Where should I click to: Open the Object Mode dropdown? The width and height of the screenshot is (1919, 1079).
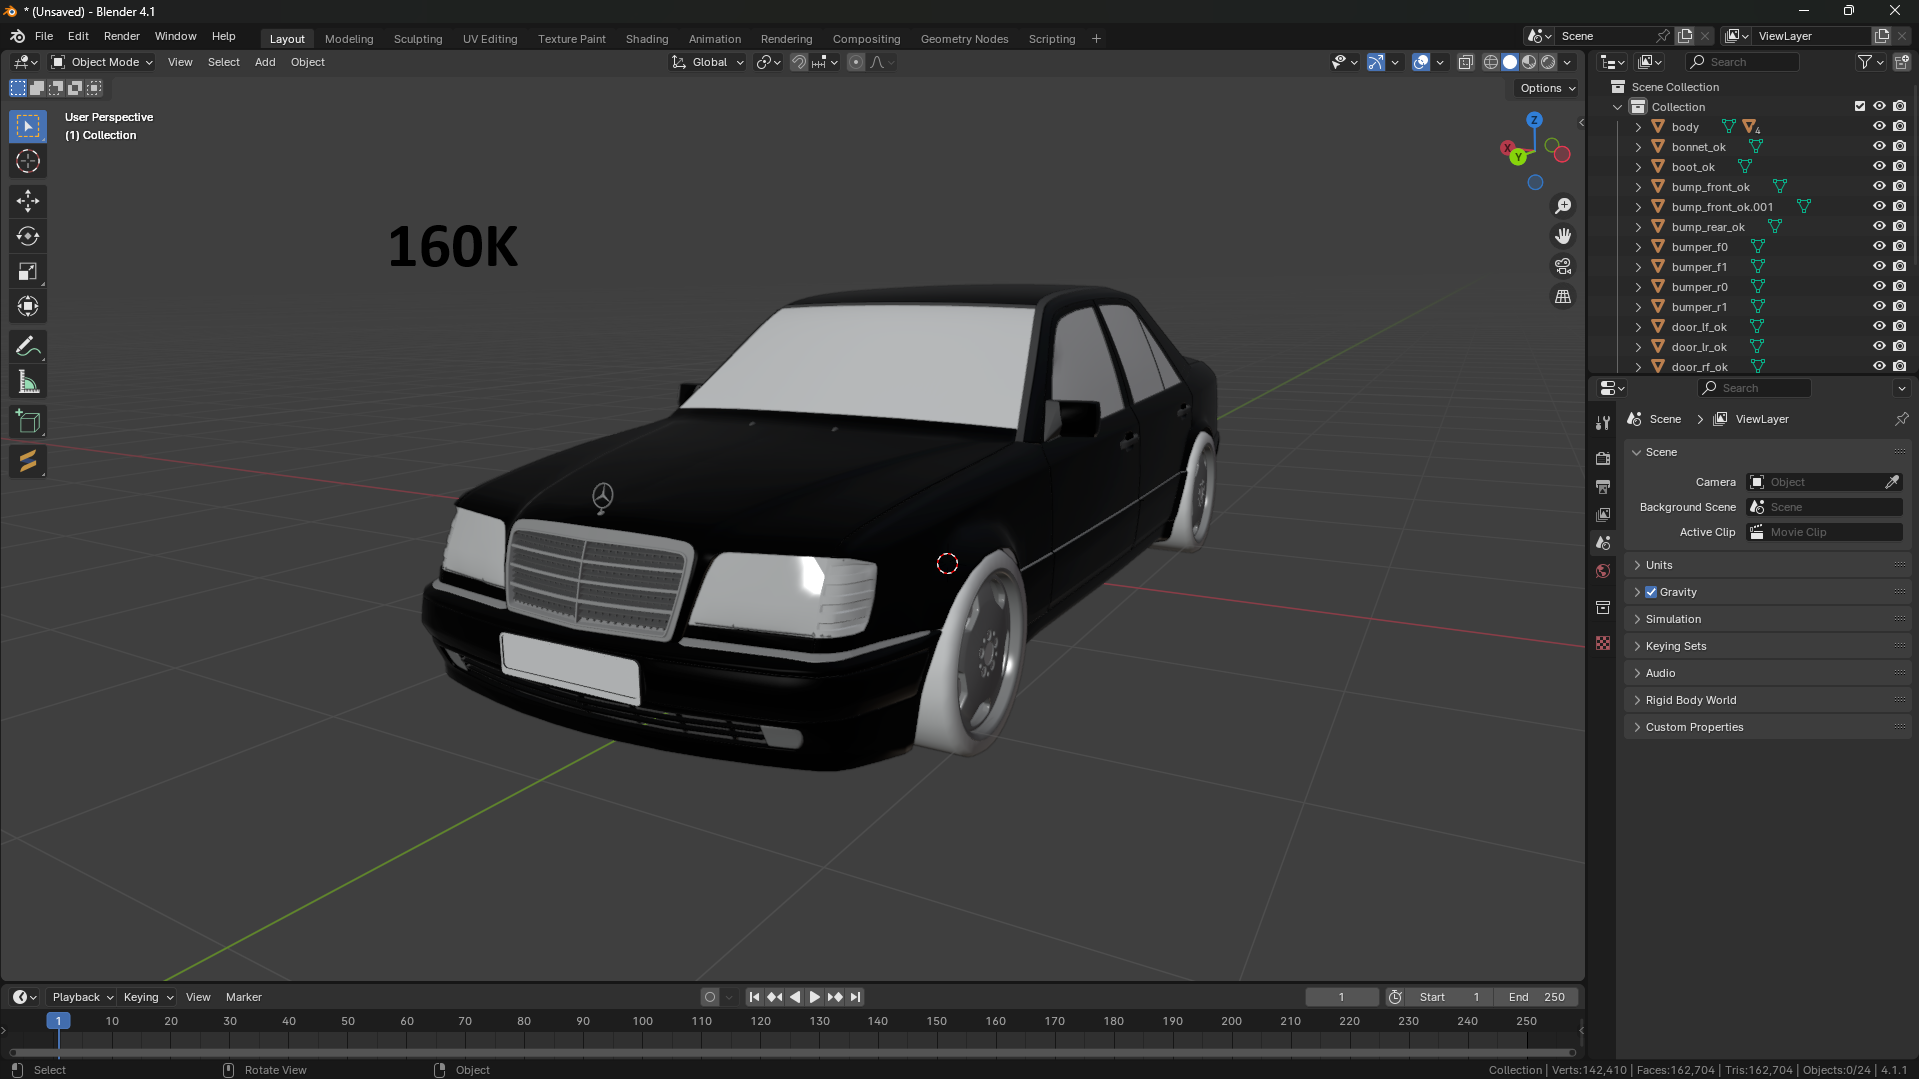pyautogui.click(x=102, y=62)
